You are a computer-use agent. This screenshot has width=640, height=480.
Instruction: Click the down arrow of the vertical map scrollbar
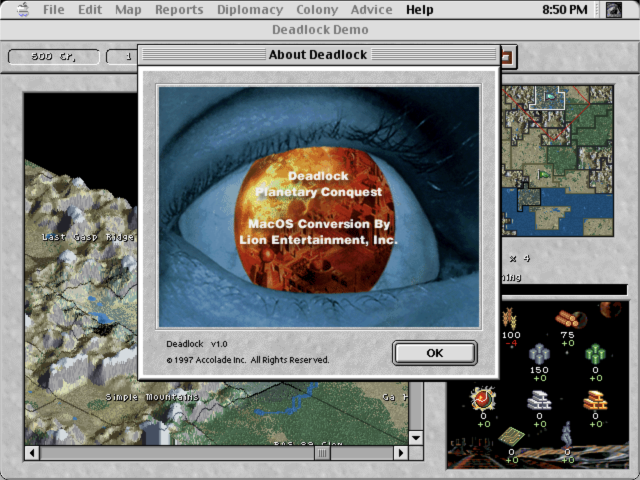click(x=416, y=438)
